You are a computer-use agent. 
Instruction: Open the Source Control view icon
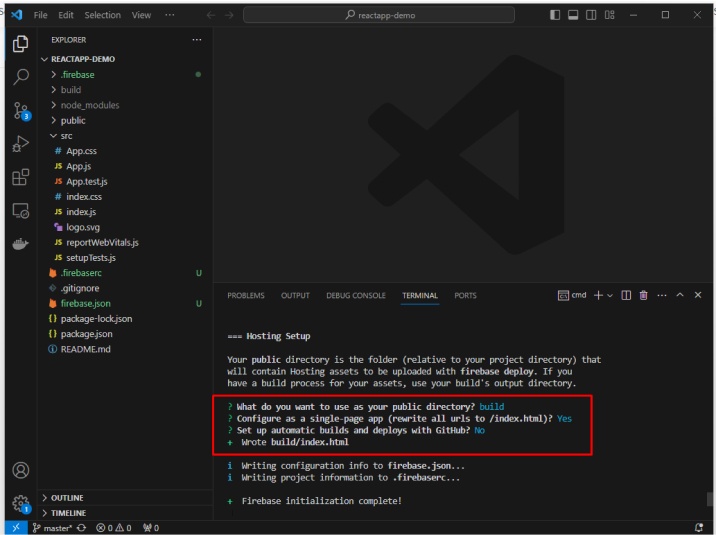[x=21, y=111]
